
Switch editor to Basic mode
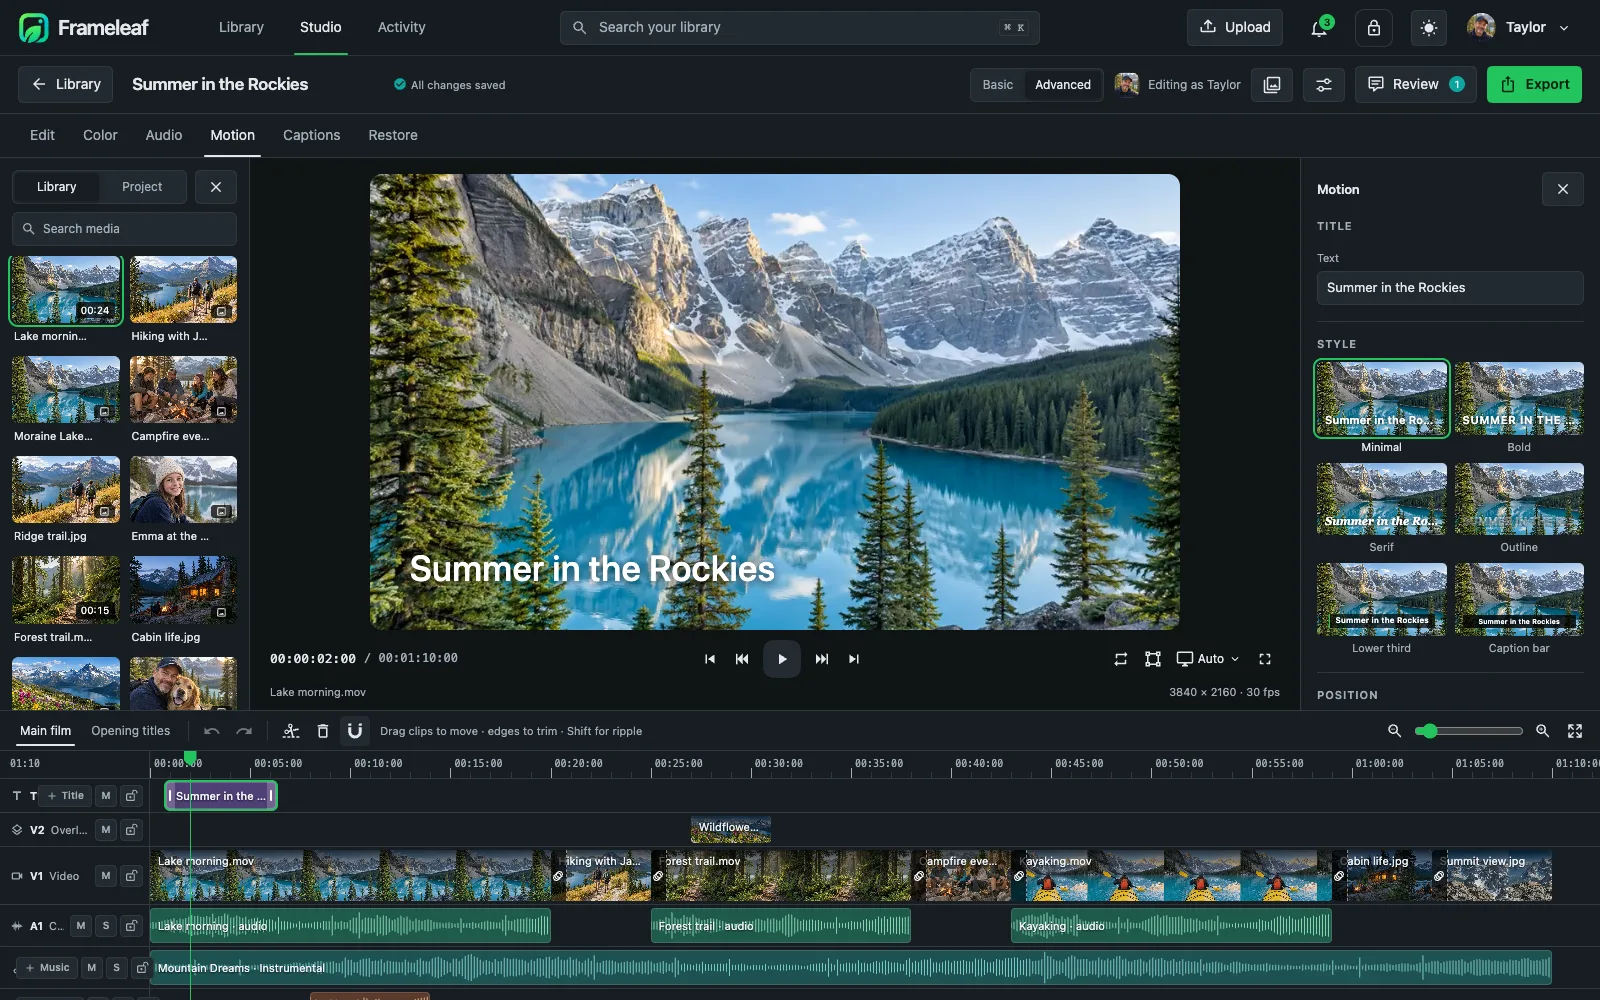(997, 85)
